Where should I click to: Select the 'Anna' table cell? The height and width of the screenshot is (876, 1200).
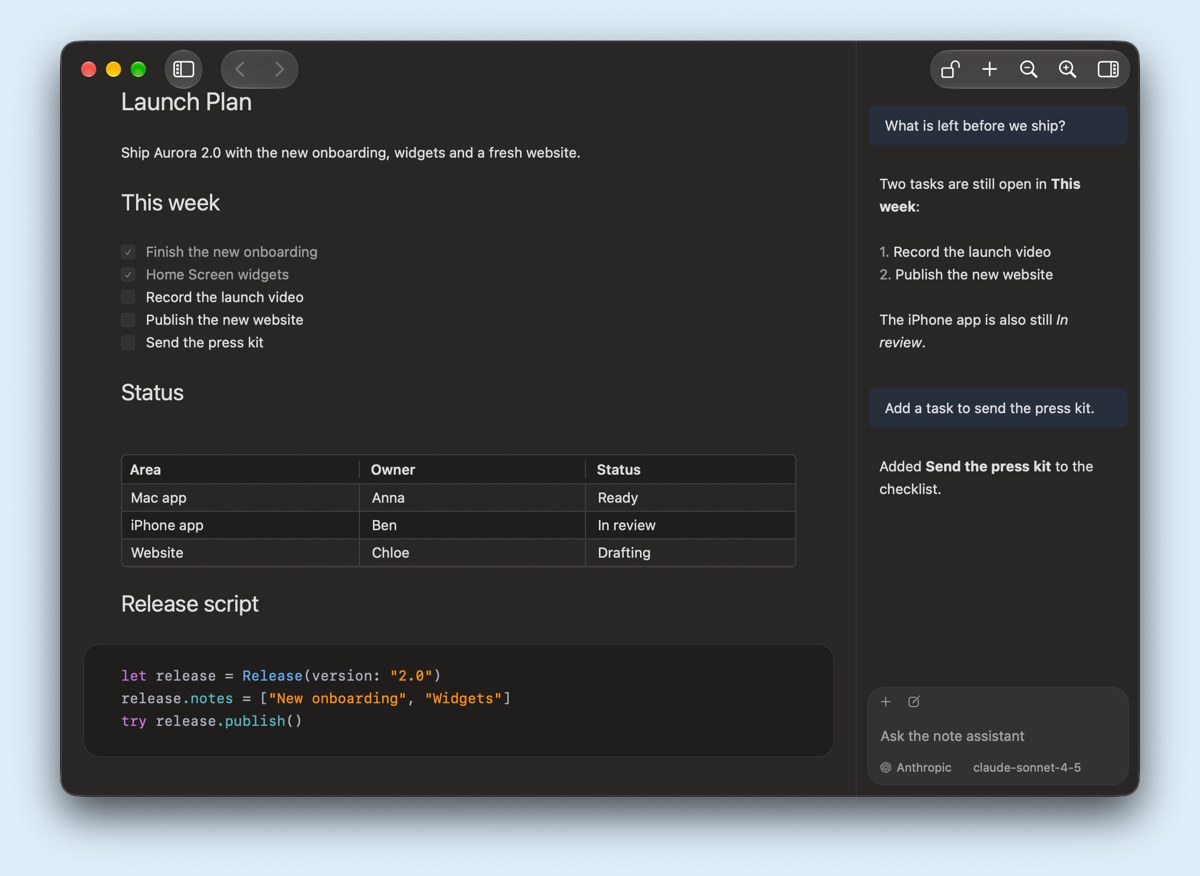[472, 497]
